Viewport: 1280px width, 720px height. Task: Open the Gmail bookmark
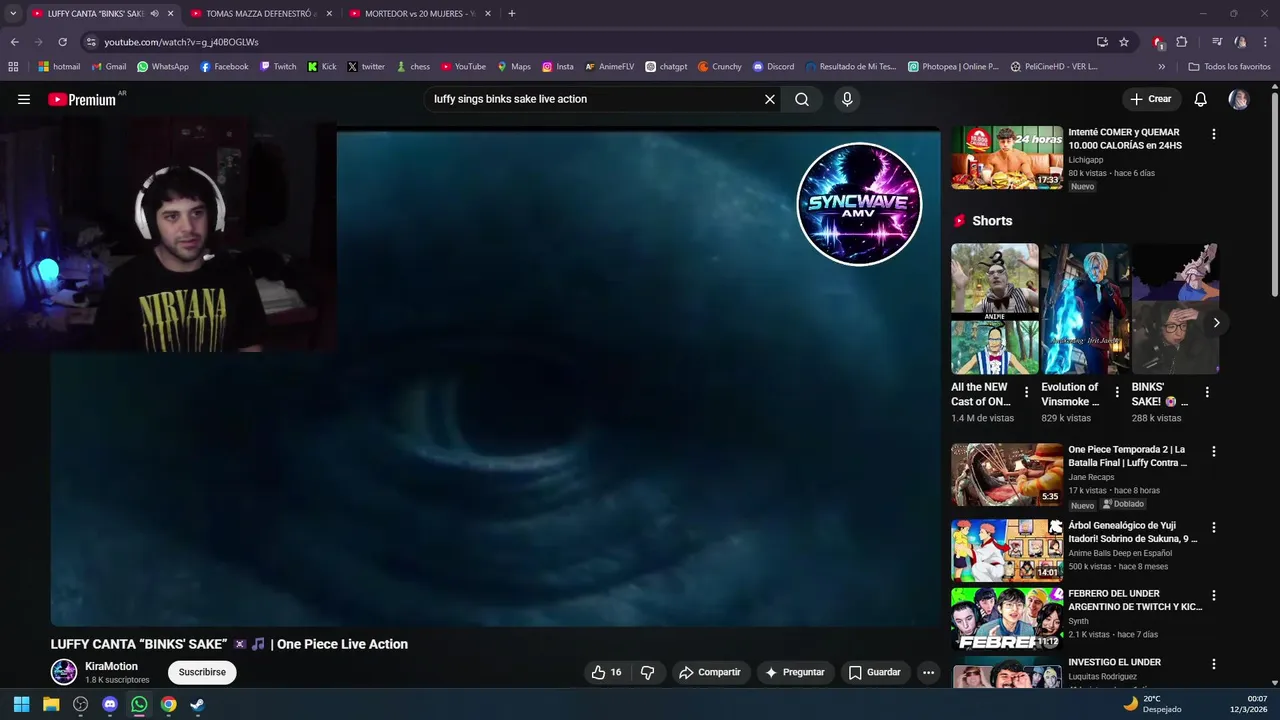coord(108,67)
